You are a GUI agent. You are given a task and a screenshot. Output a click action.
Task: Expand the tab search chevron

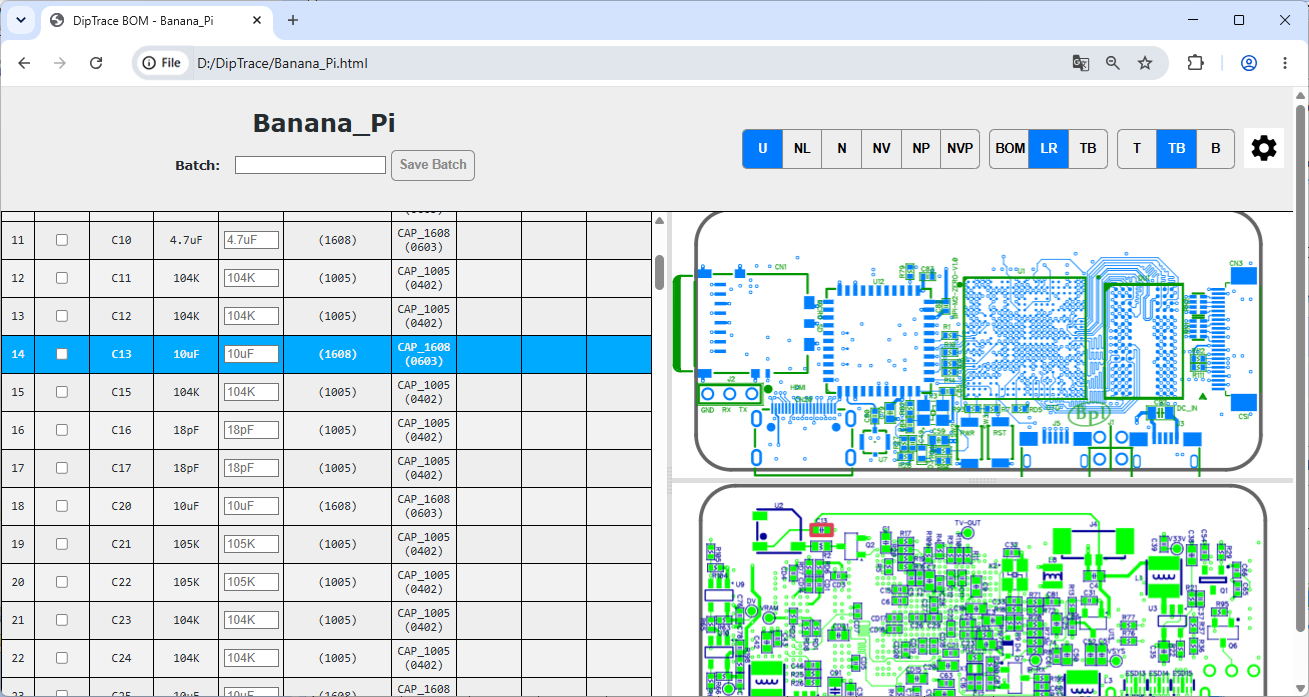tap(20, 20)
